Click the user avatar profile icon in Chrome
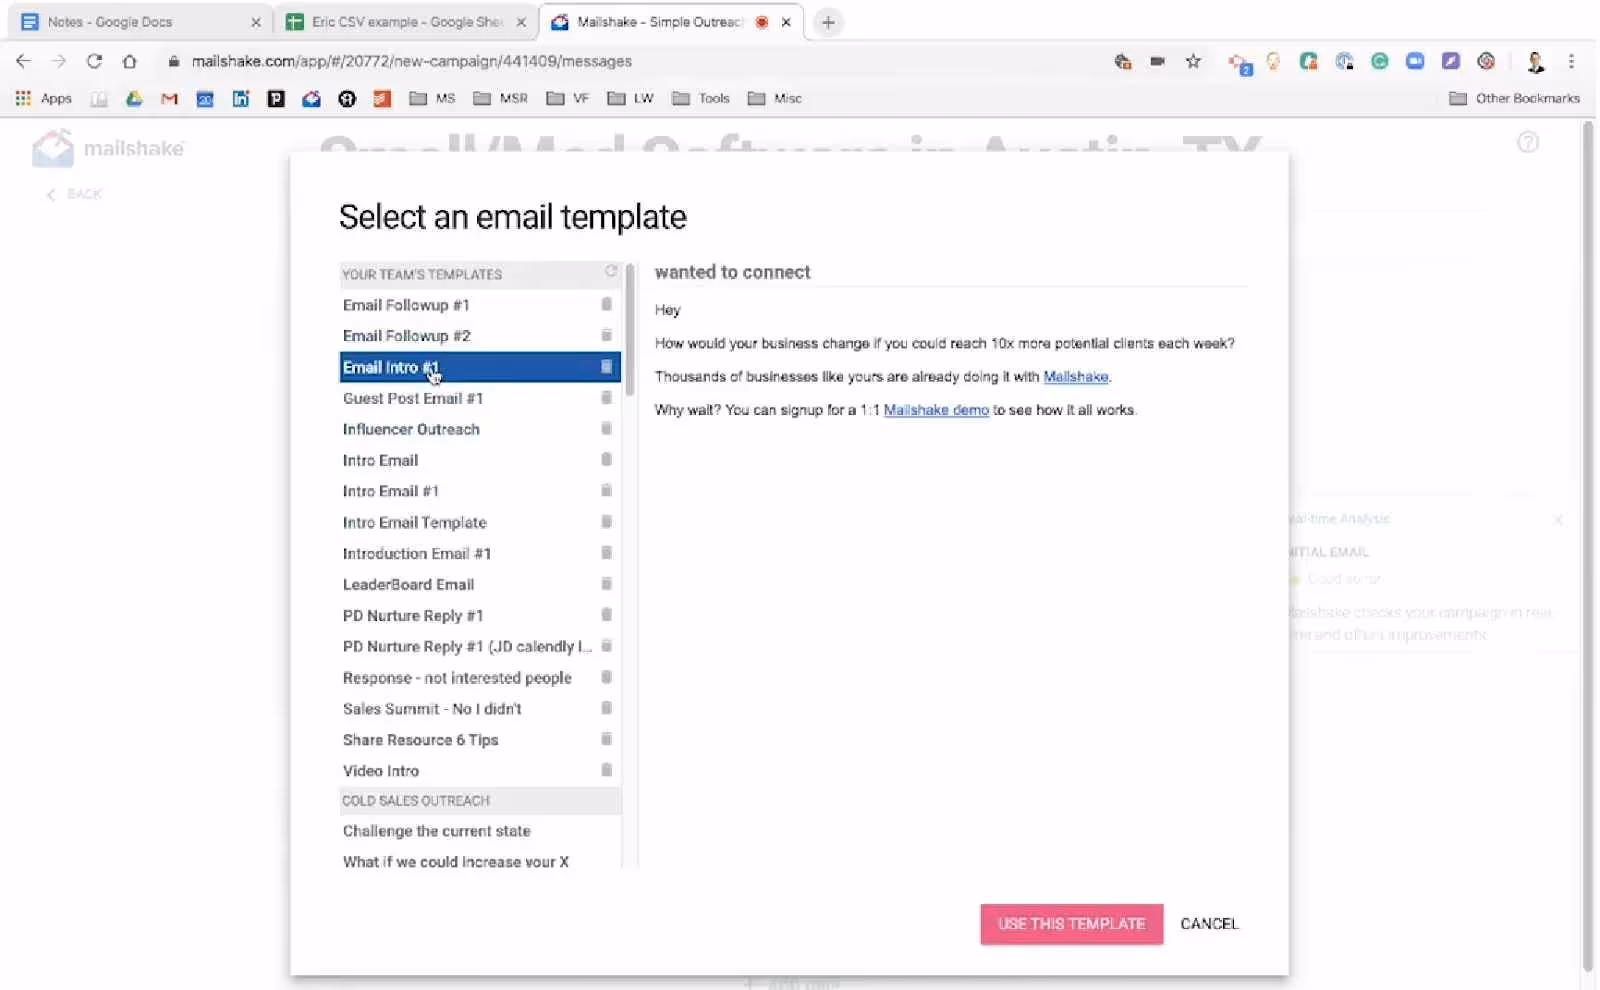Screen dimensions: 1600x990 (1534, 61)
